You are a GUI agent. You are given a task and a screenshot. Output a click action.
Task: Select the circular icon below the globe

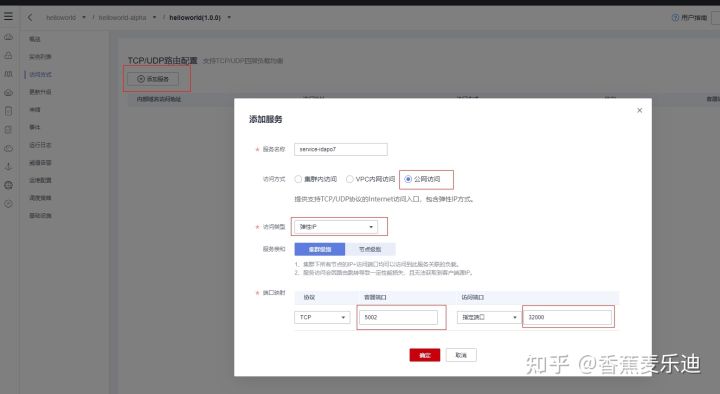pos(8,204)
